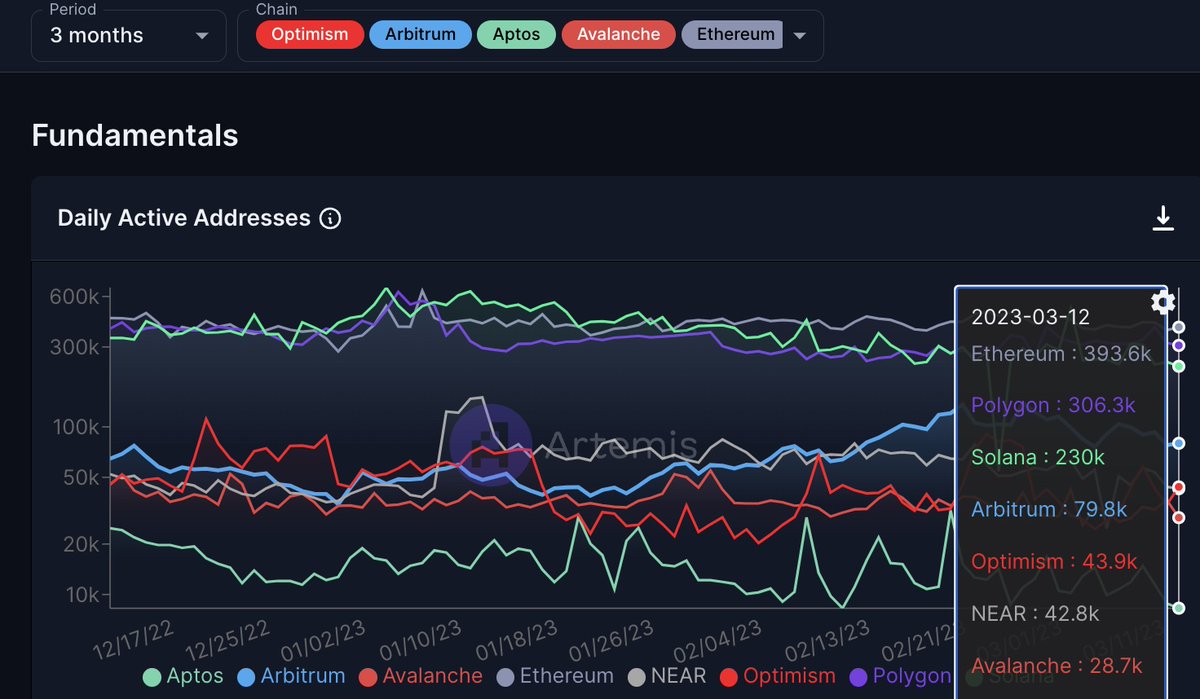This screenshot has width=1200, height=699.
Task: Click Arbitrum : 79.8k tooltip value
Action: tap(1049, 509)
